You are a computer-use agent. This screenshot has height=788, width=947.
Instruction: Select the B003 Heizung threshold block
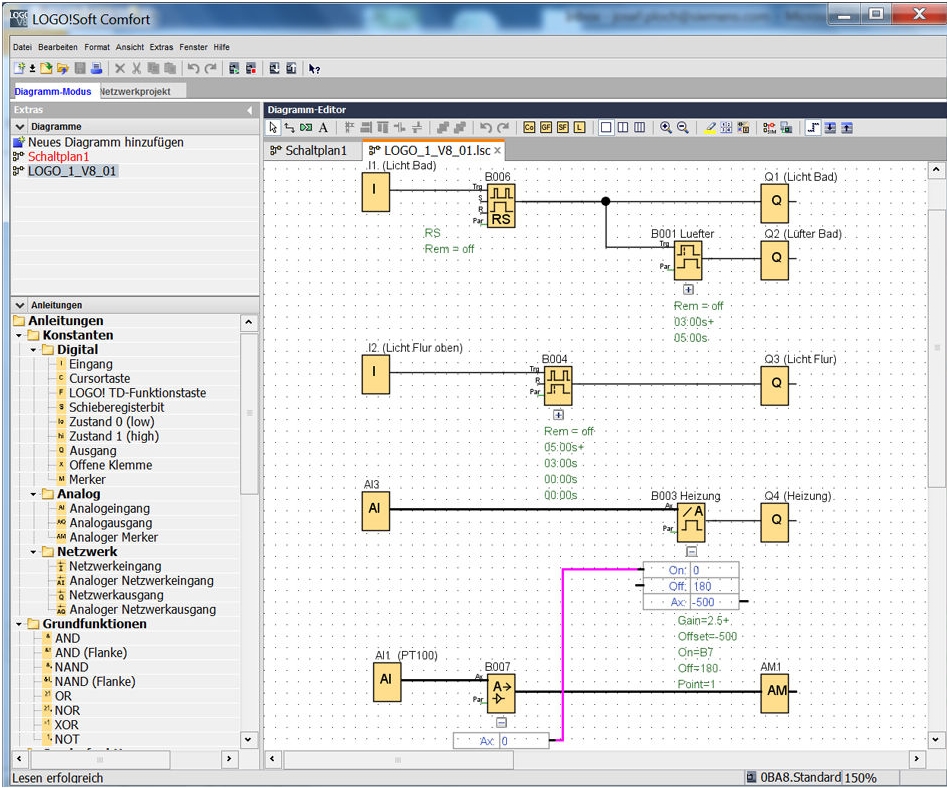[691, 522]
